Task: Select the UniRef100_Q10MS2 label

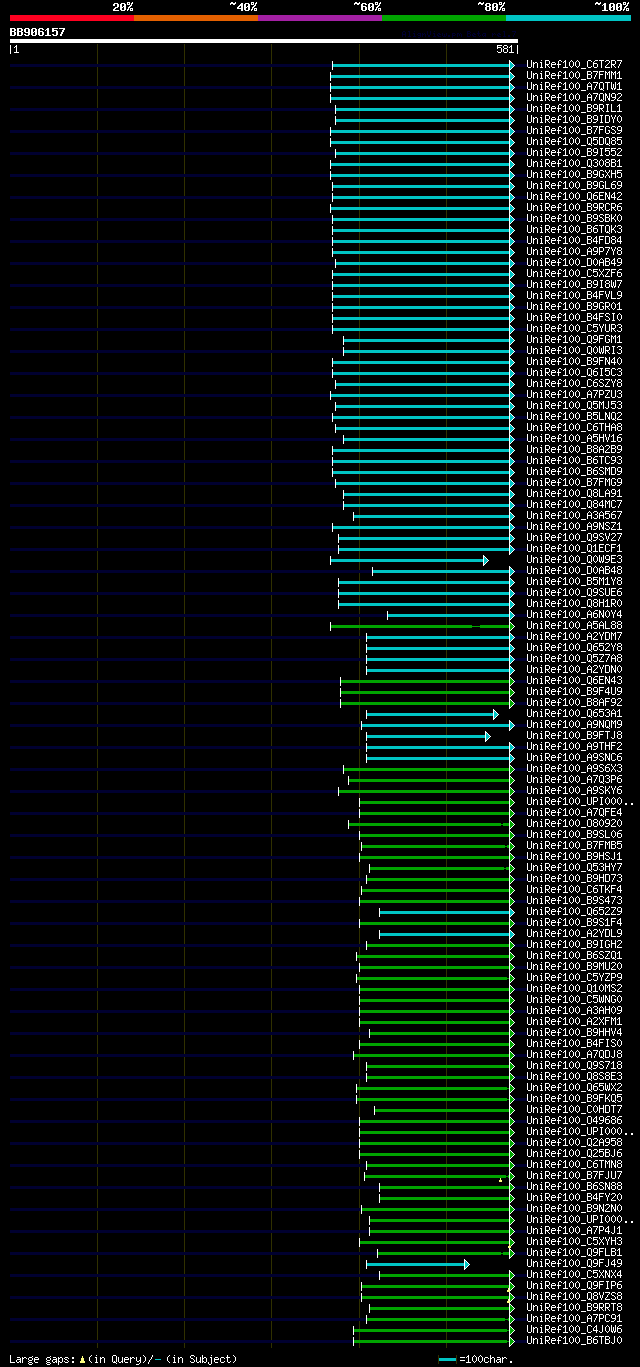Action: (x=574, y=988)
